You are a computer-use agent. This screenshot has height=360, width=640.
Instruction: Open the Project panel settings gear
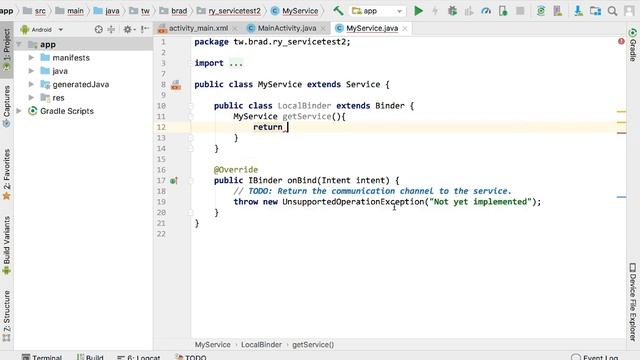[129, 29]
